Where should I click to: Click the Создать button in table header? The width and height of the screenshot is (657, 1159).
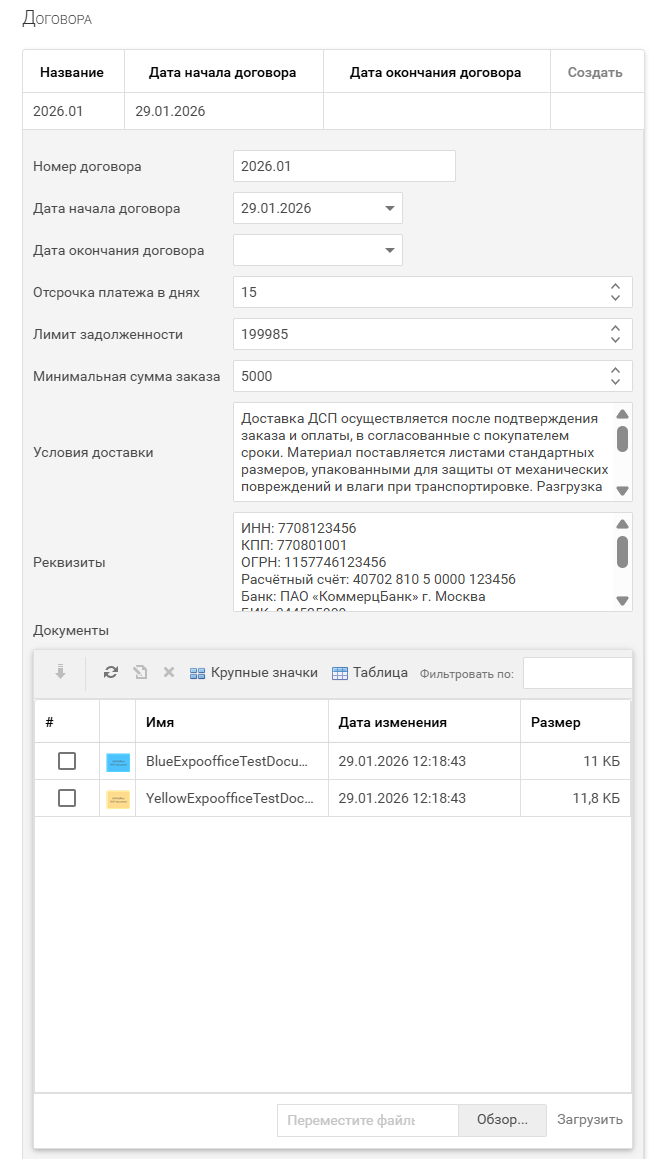click(x=595, y=73)
